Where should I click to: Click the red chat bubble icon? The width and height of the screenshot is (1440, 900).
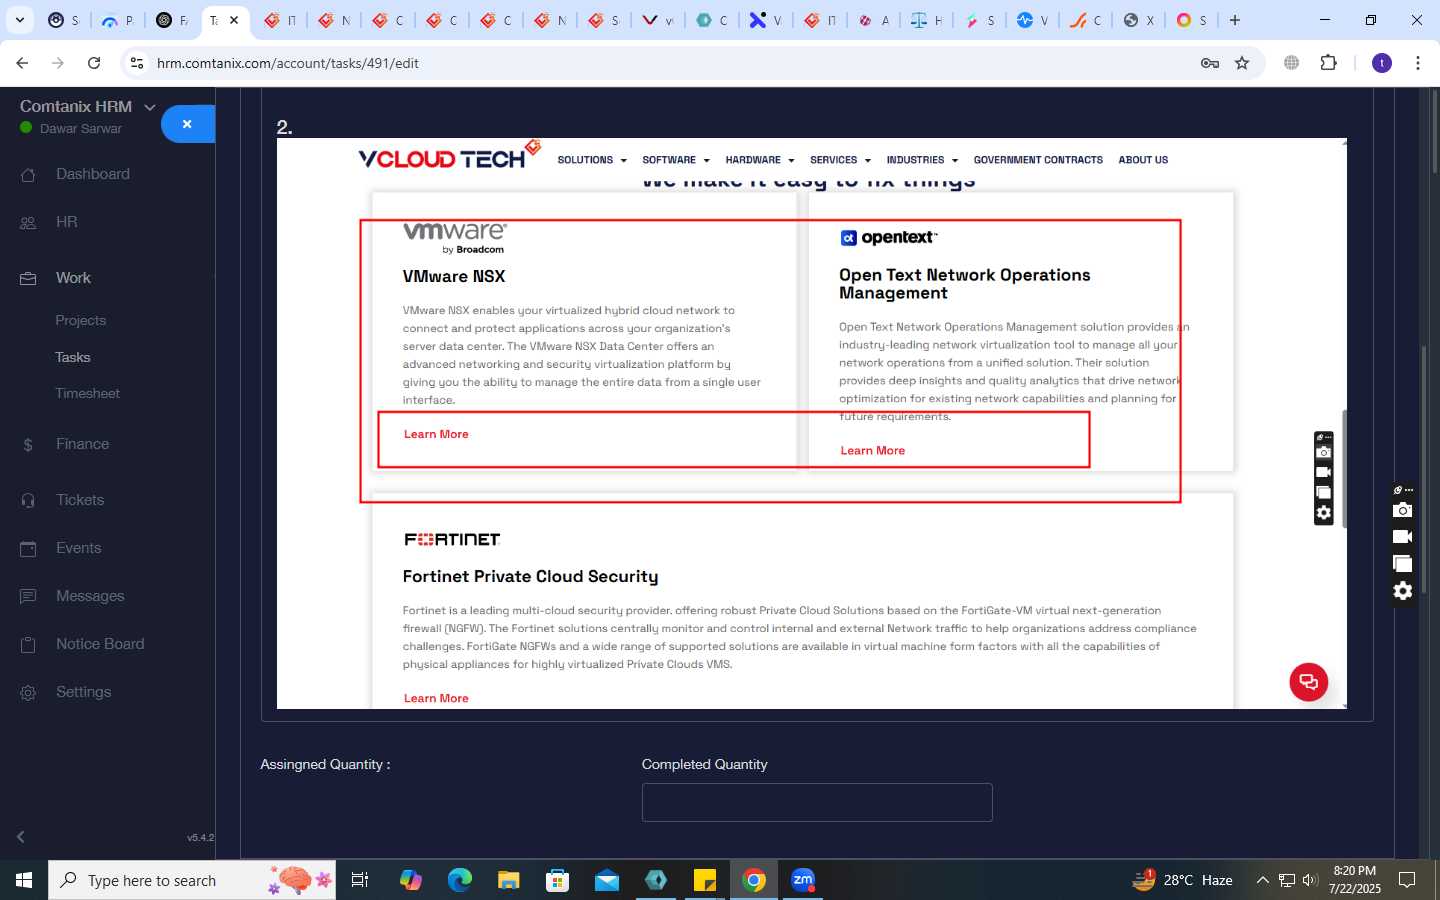tap(1309, 682)
